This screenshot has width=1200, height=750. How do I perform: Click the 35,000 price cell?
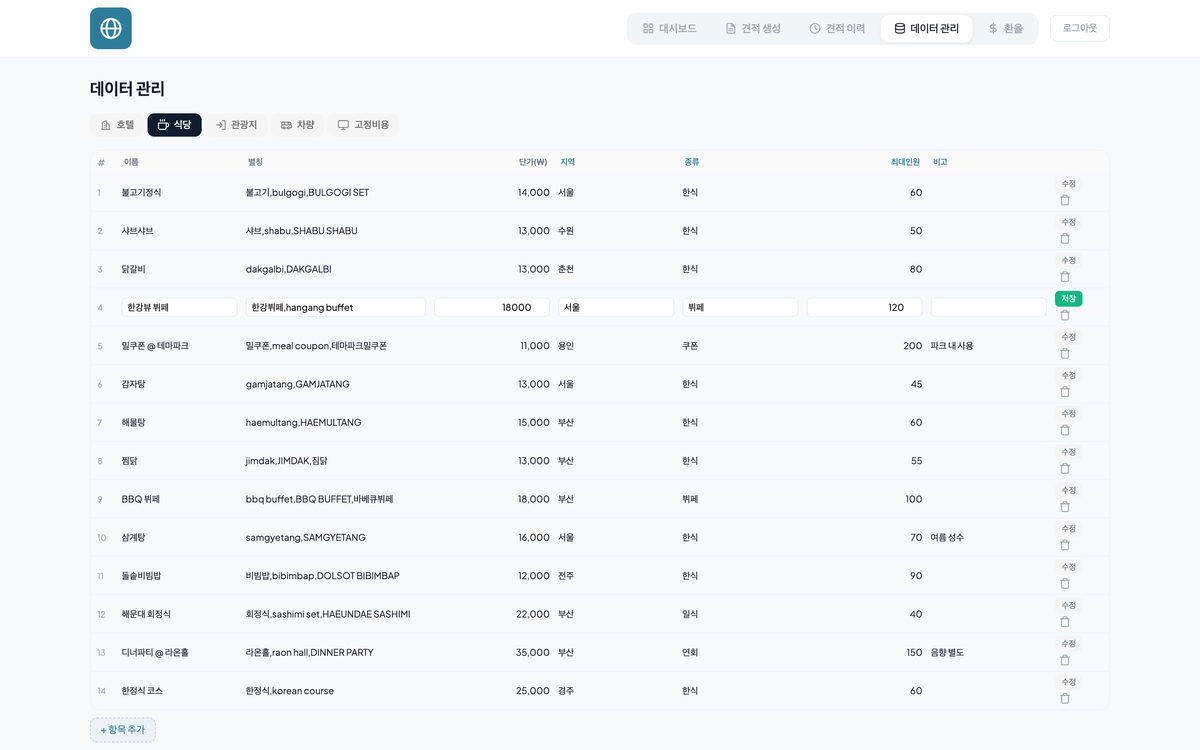point(533,652)
